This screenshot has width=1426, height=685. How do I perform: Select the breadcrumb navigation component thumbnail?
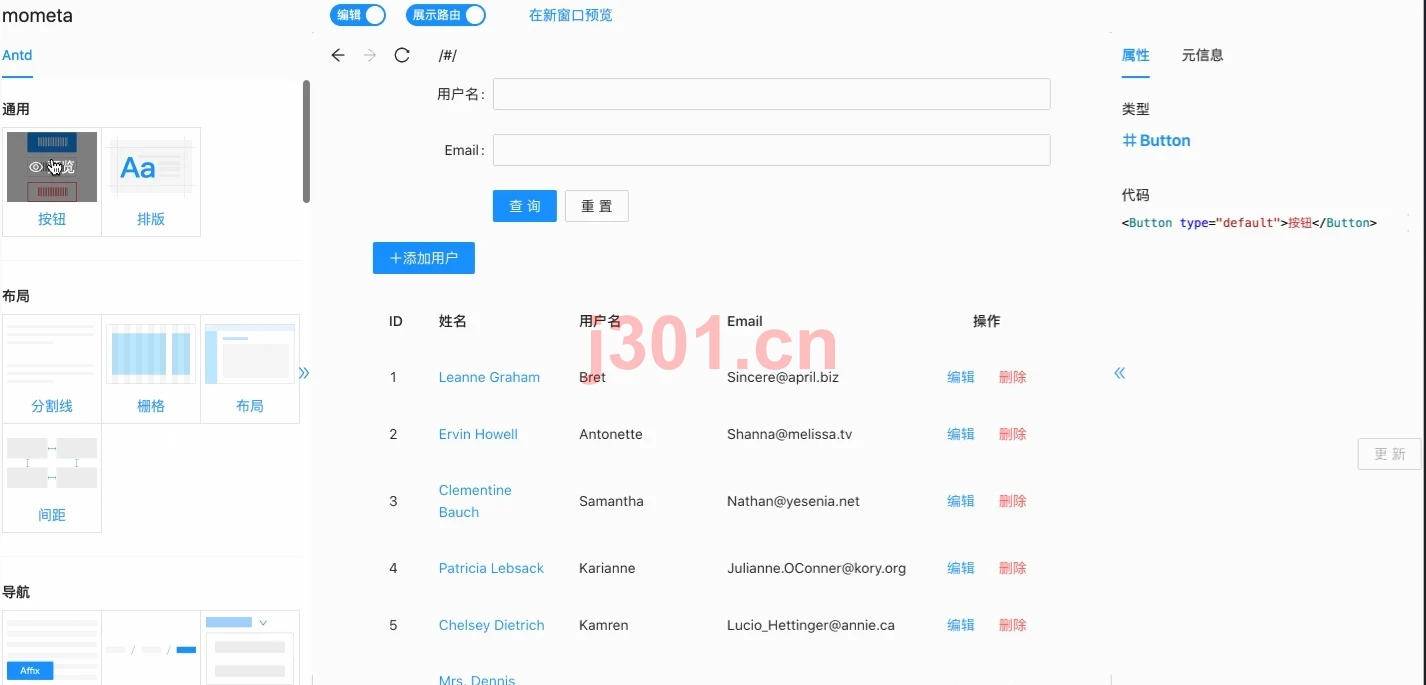[151, 648]
